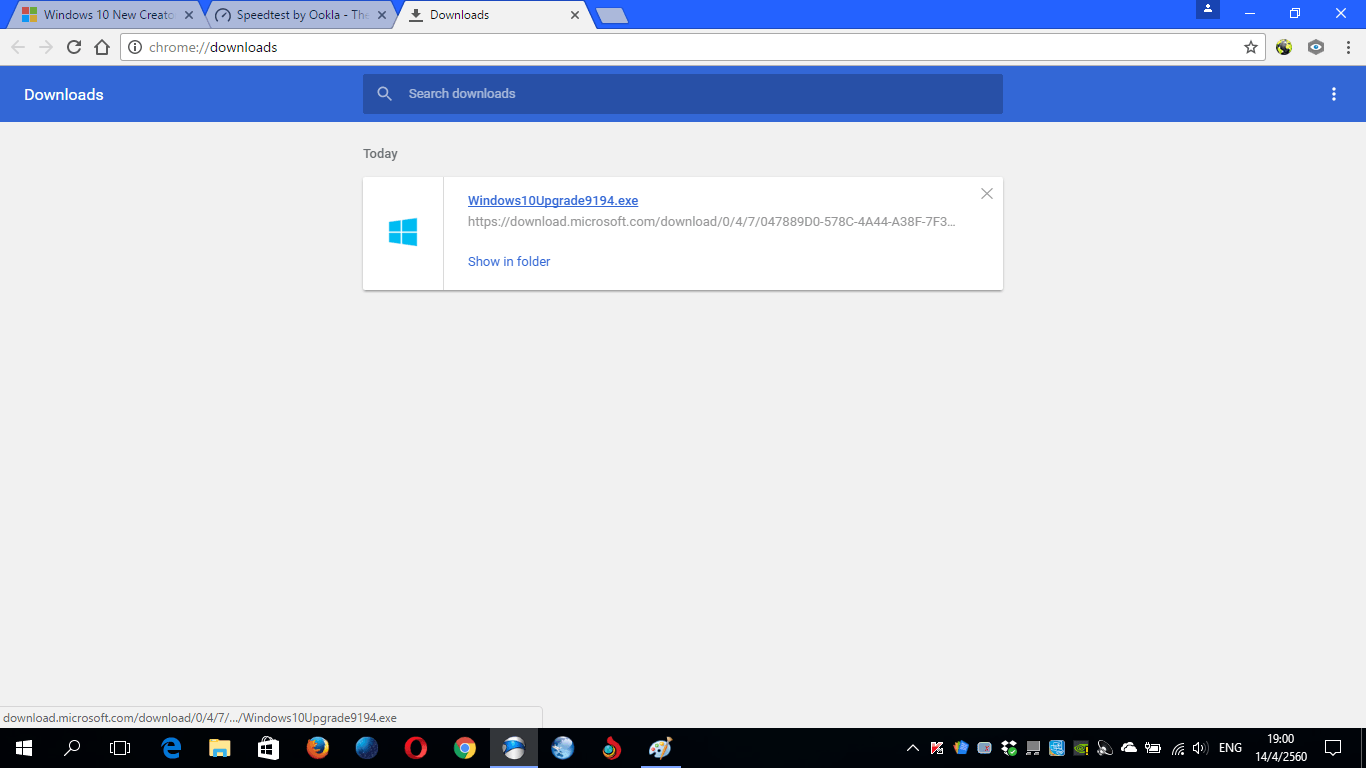Click the Windows logo file icon of the download
This screenshot has width=1366, height=768.
[x=403, y=232]
